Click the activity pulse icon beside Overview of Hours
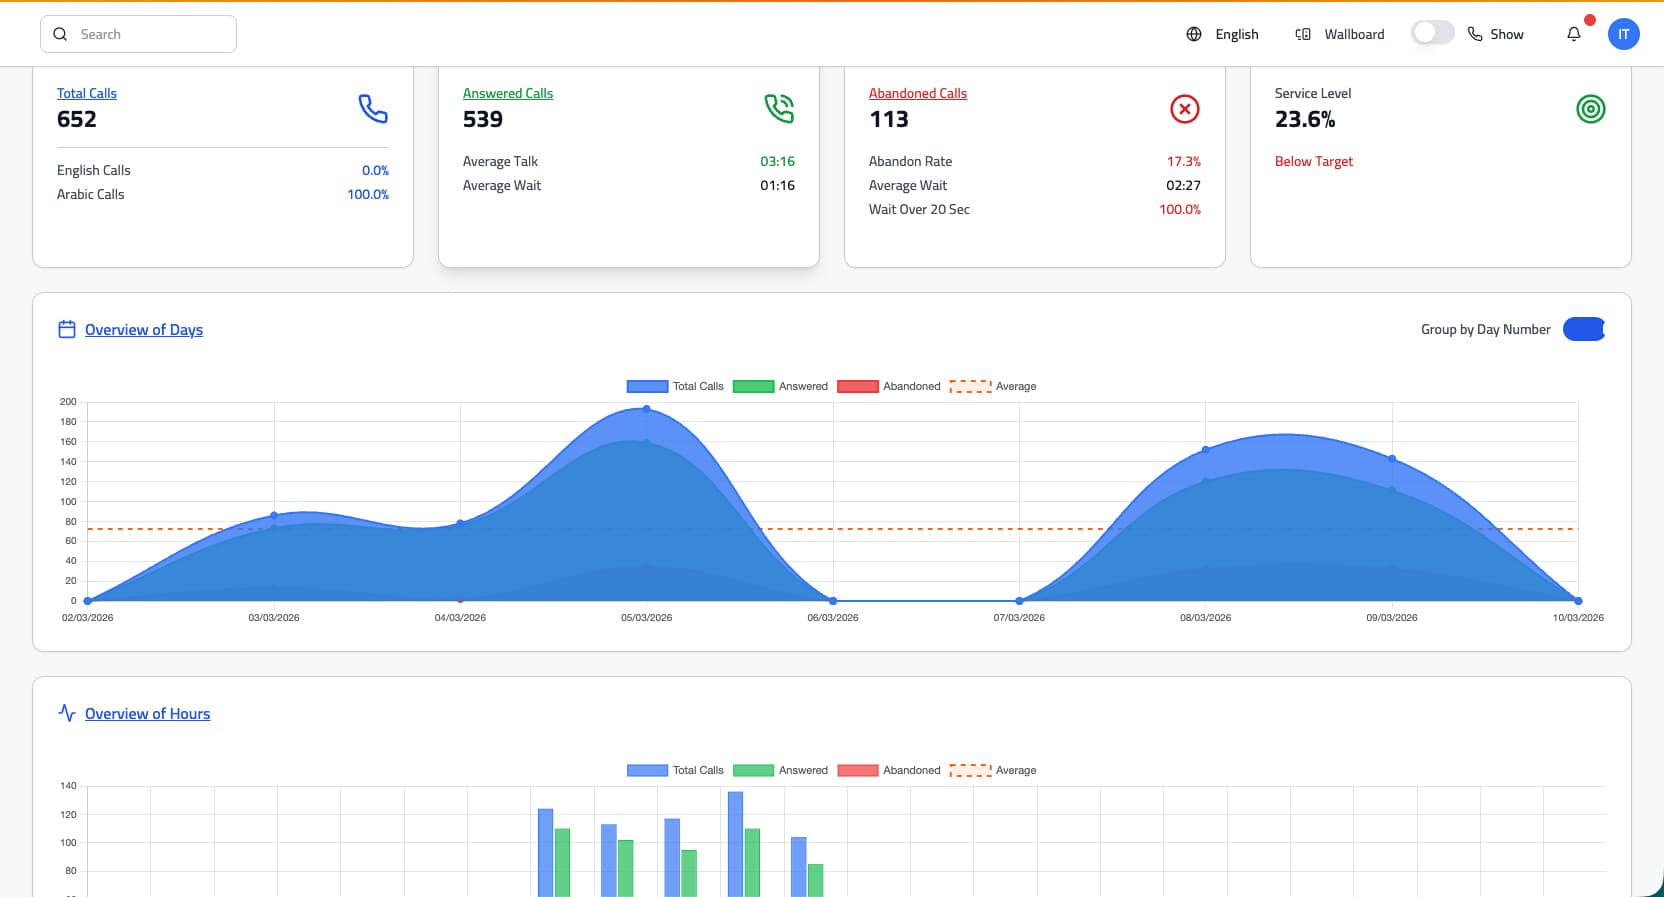The width and height of the screenshot is (1664, 897). pos(67,713)
